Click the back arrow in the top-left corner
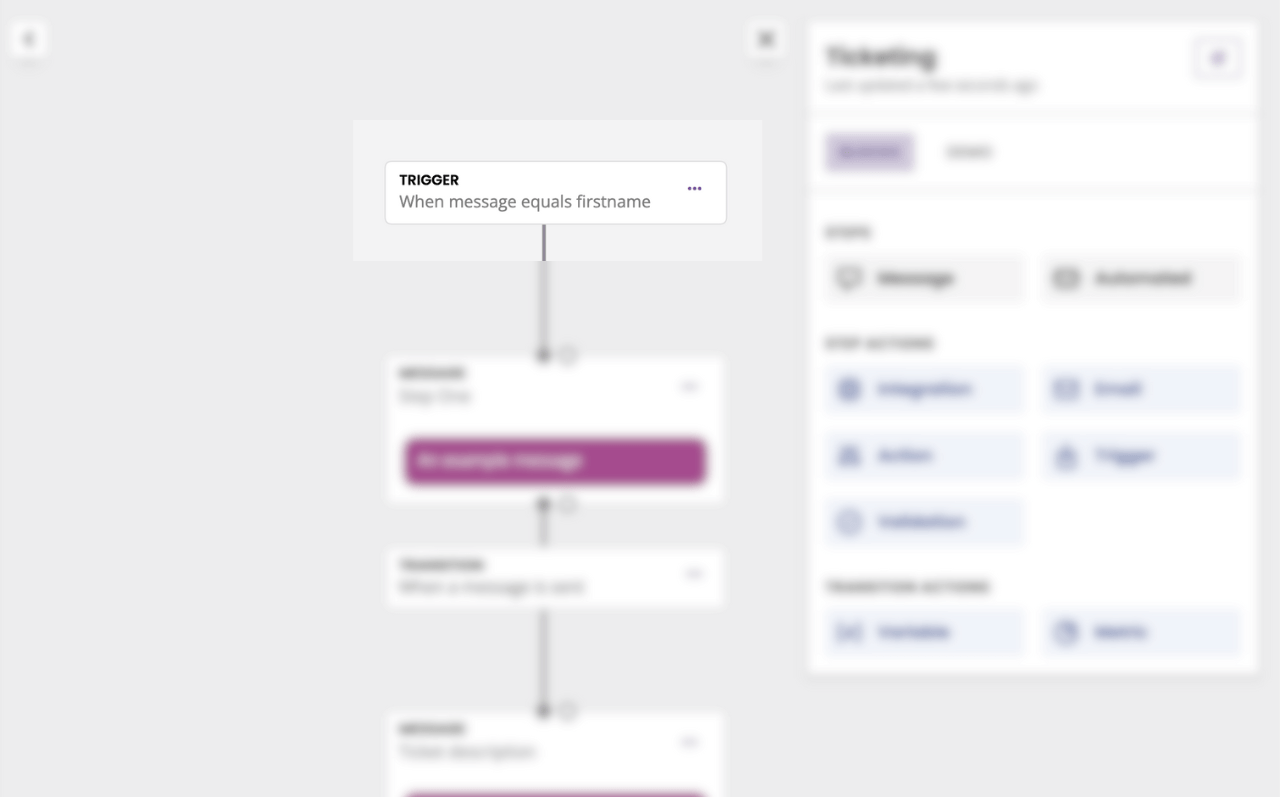The height and width of the screenshot is (797, 1280). [28, 38]
